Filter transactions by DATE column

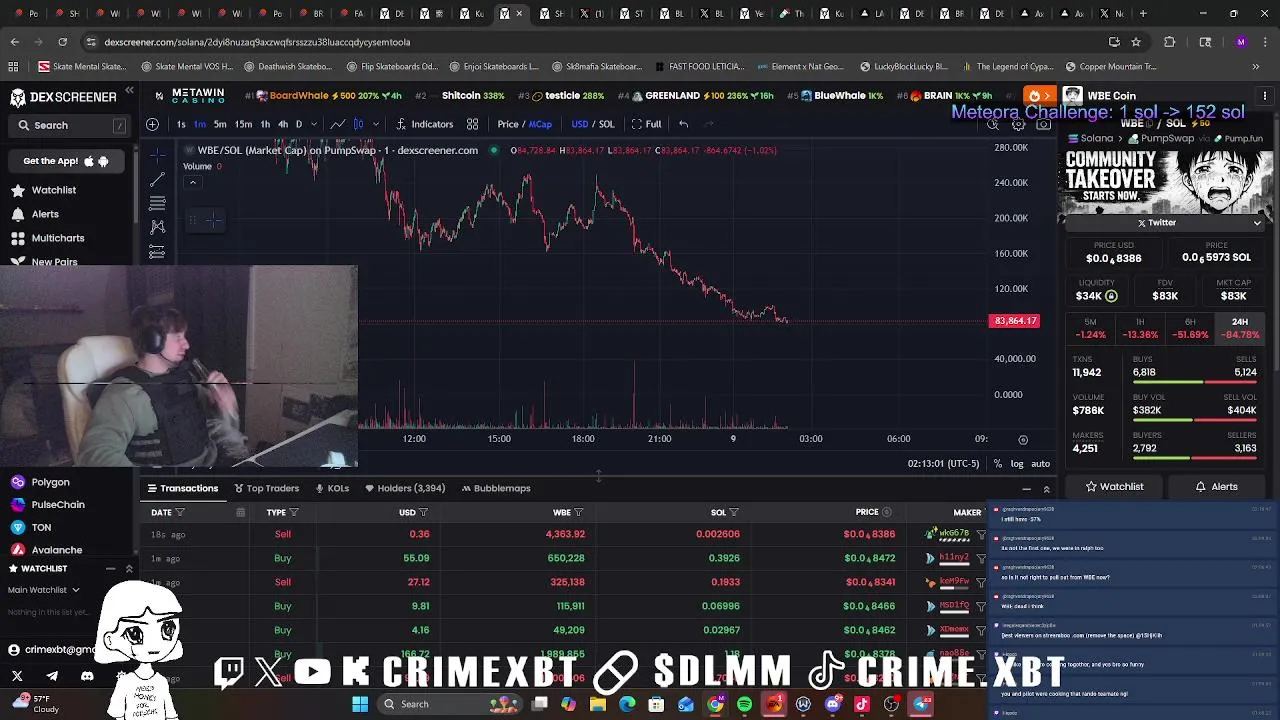(180, 512)
